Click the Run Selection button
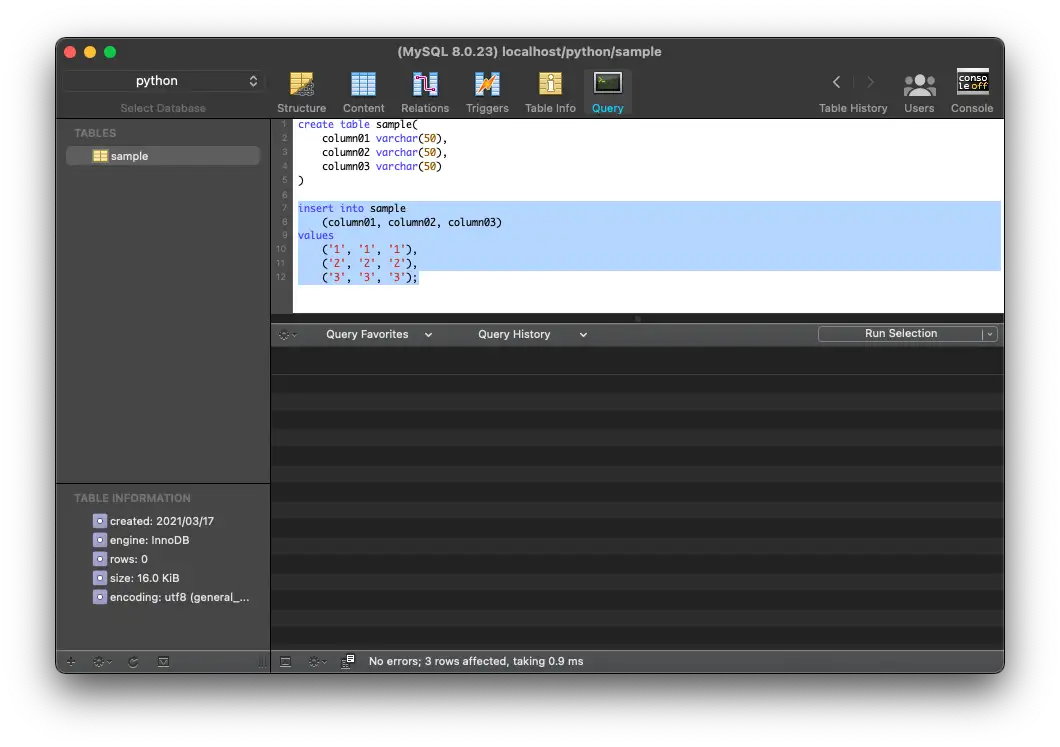 (900, 334)
